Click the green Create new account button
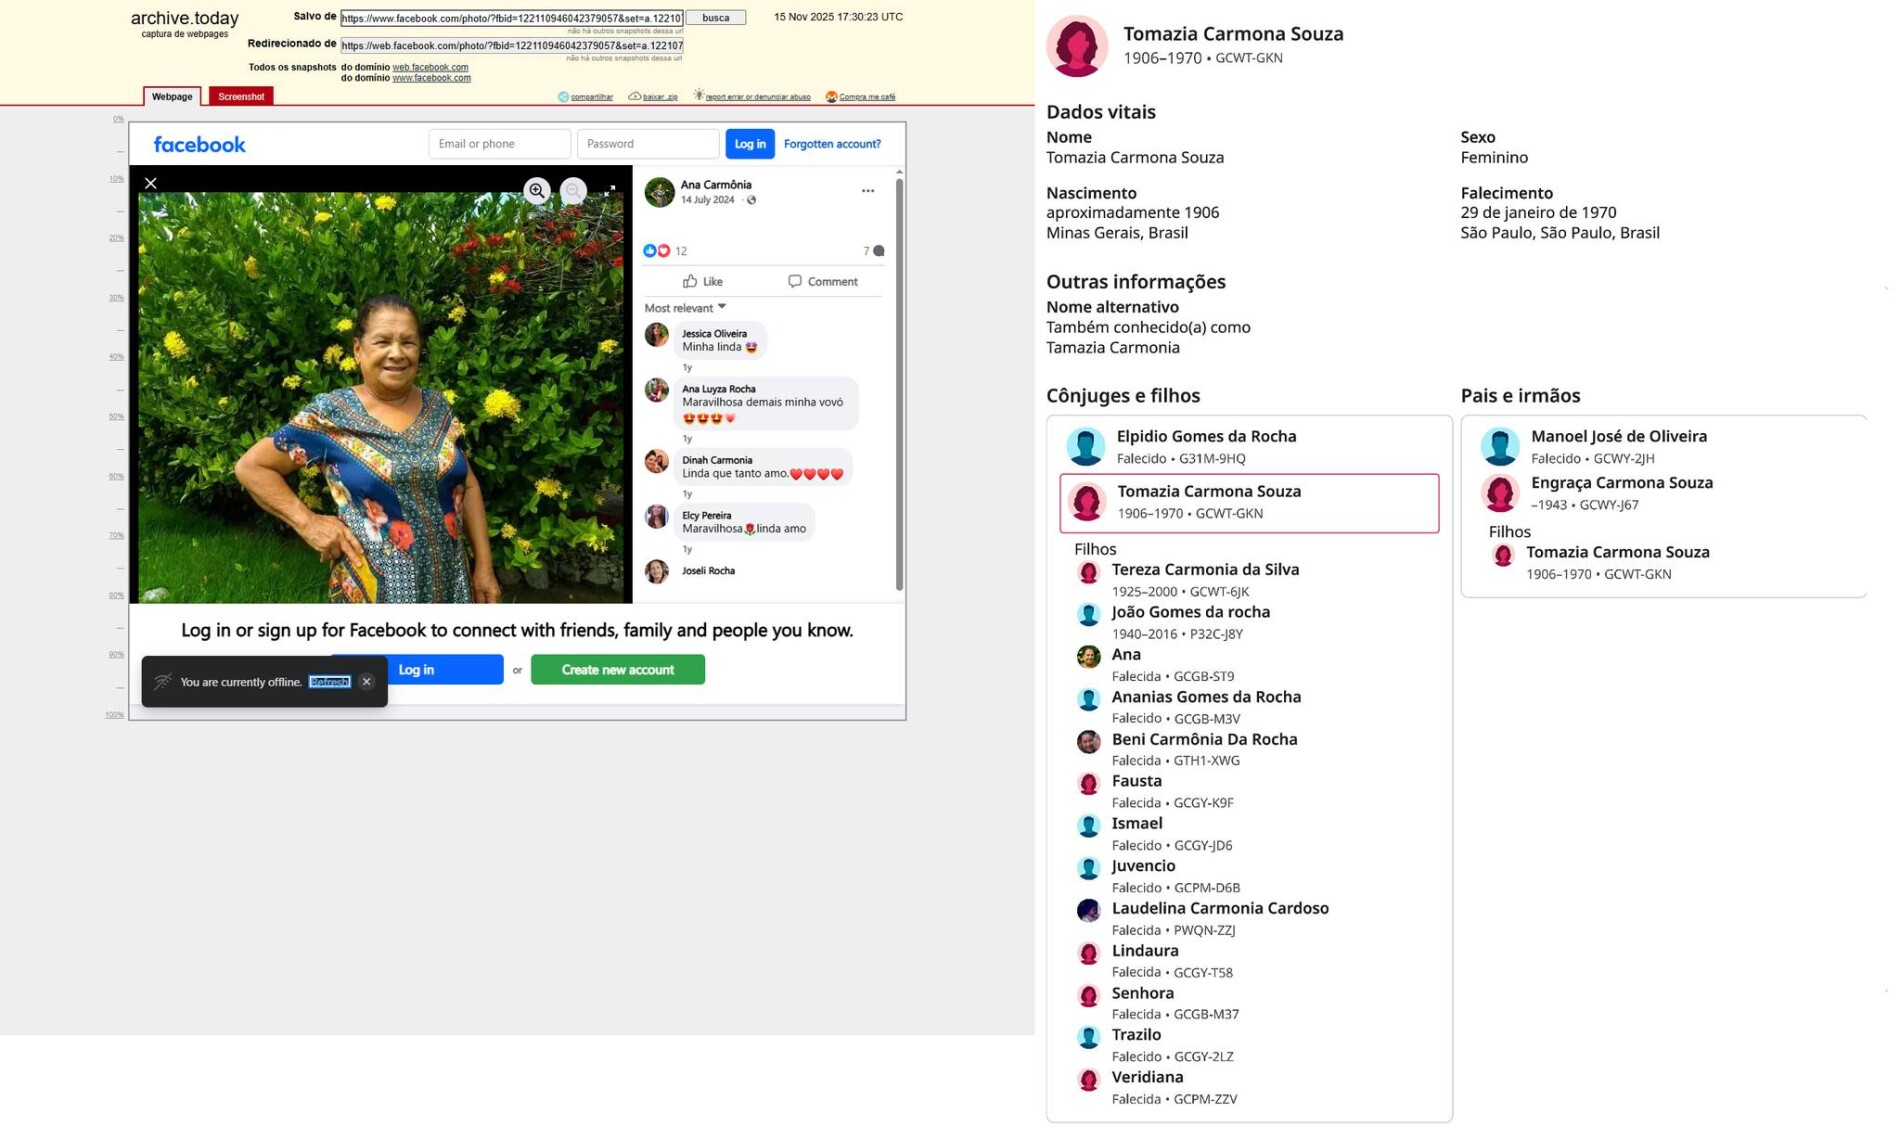Screen dimensions: 1900x1139 [617, 670]
